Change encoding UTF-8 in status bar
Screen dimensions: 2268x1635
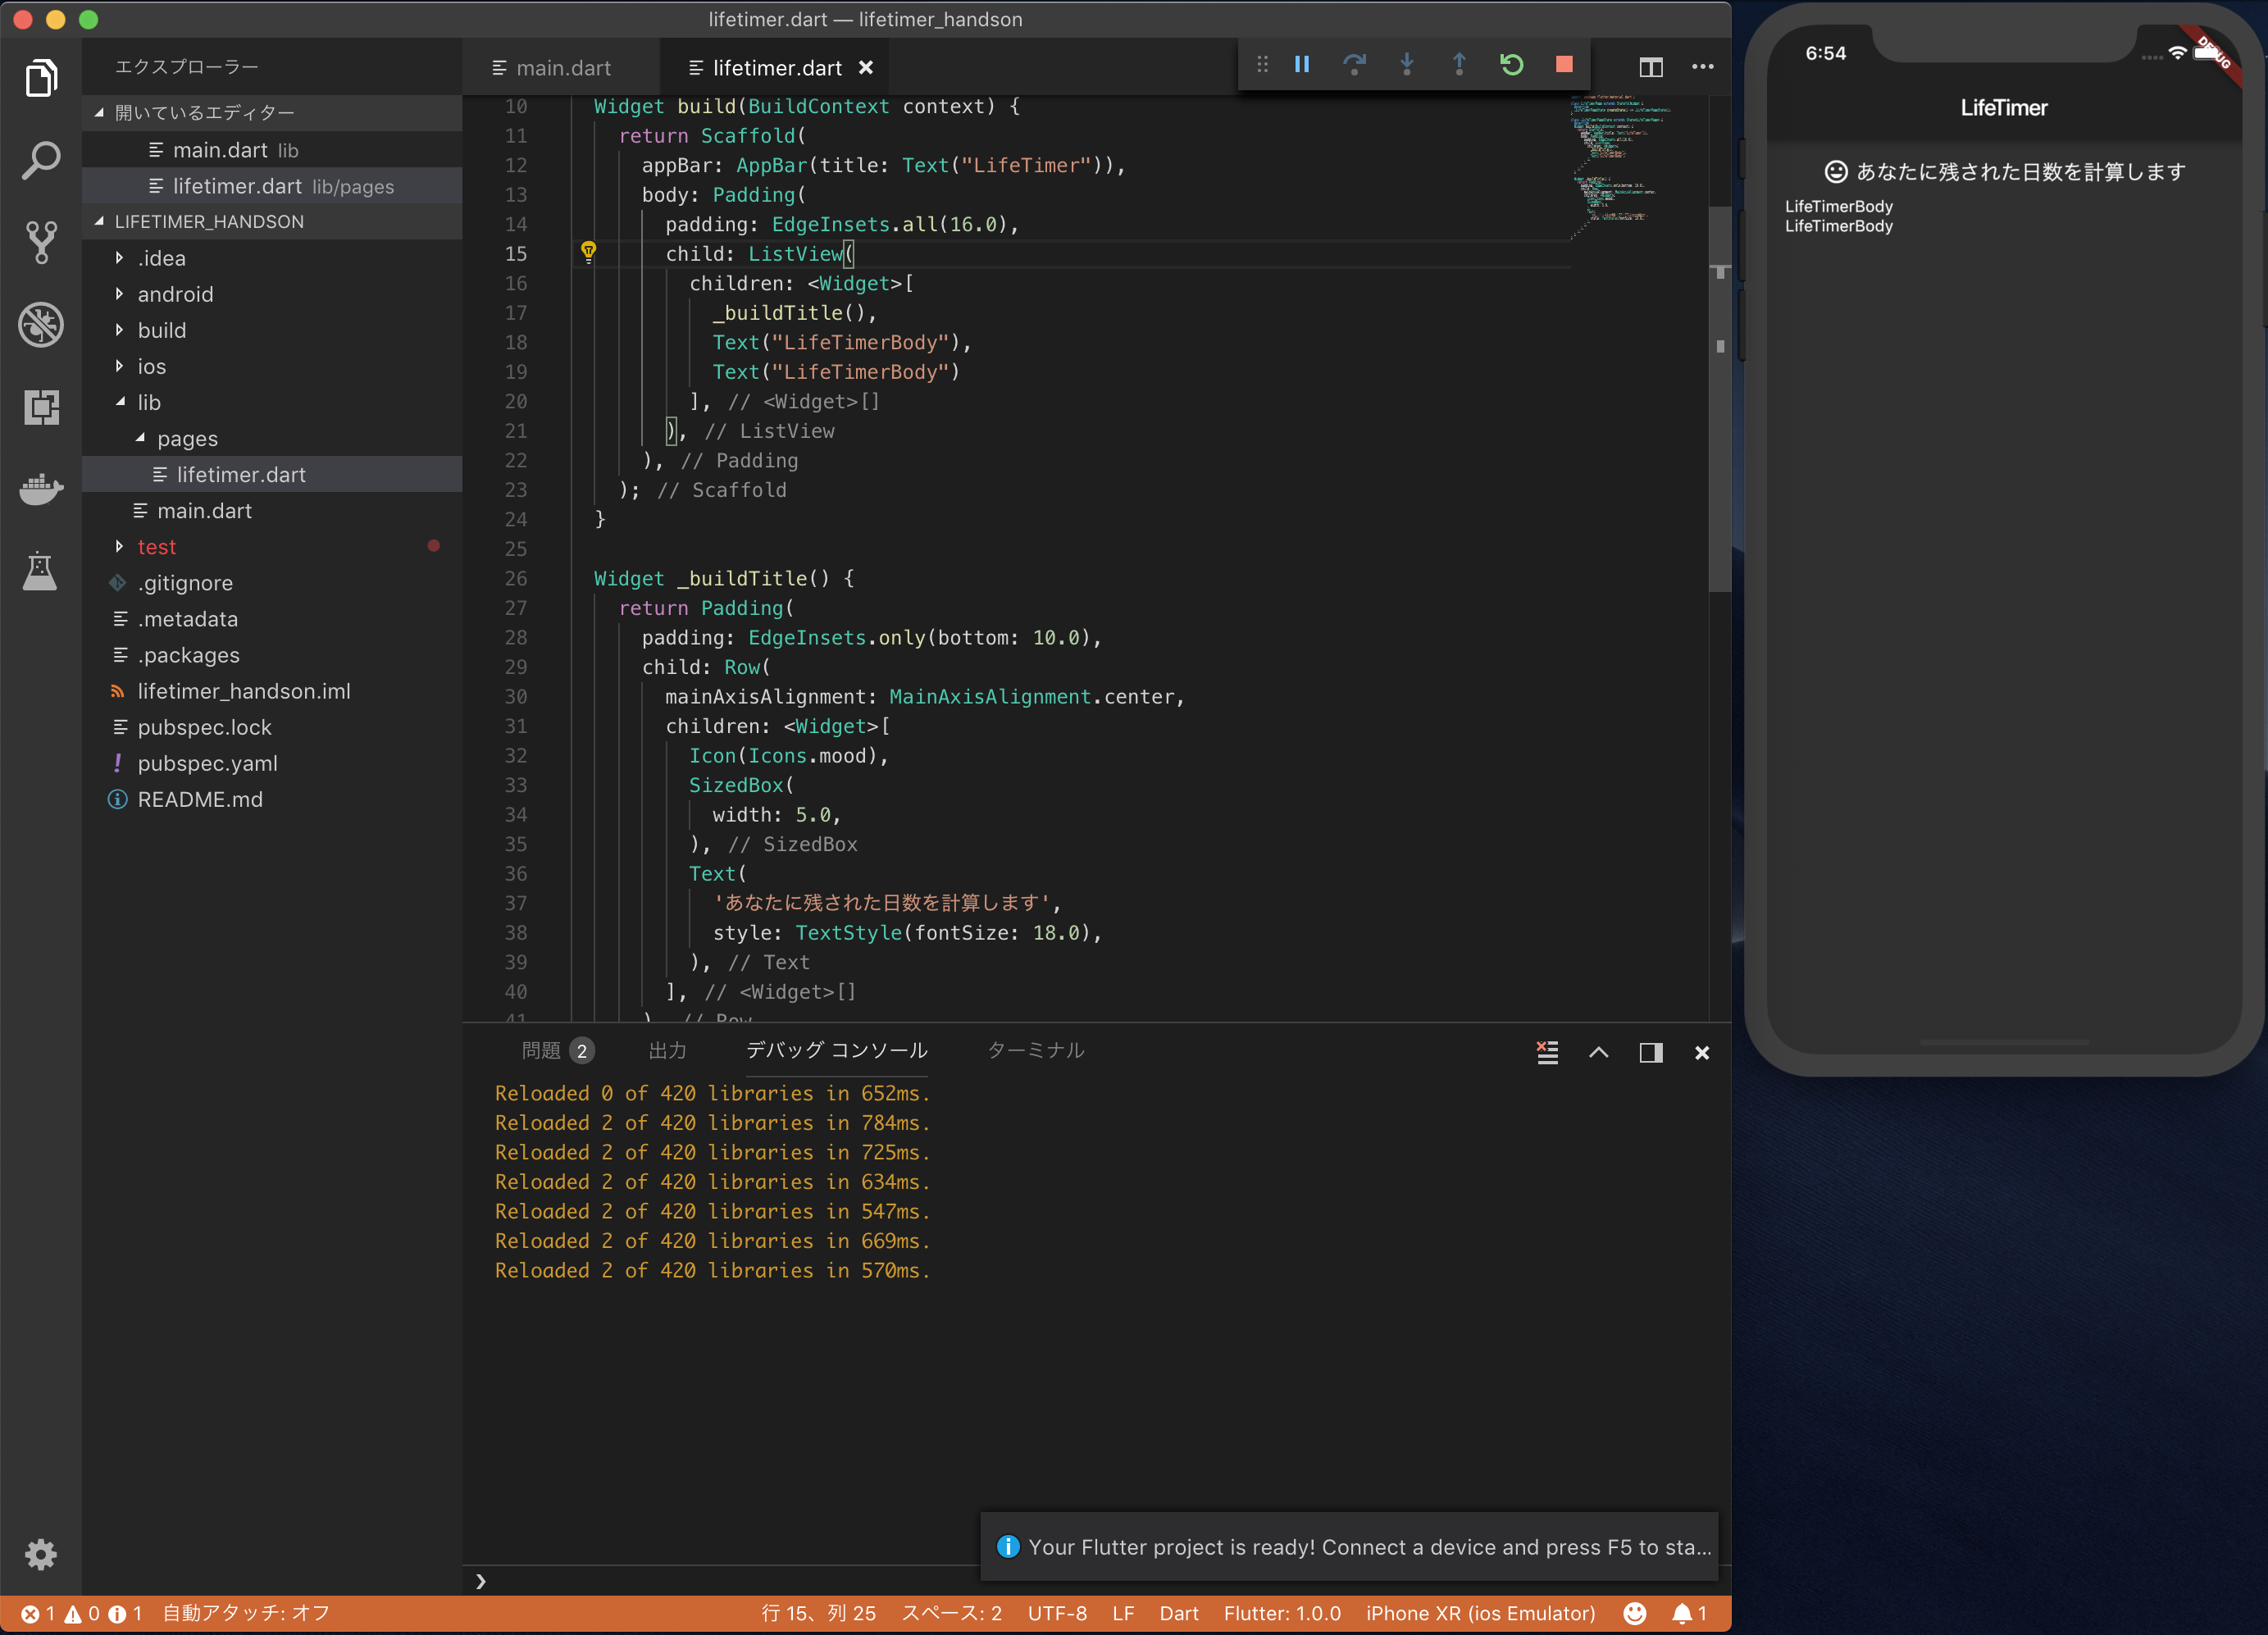tap(1057, 1613)
